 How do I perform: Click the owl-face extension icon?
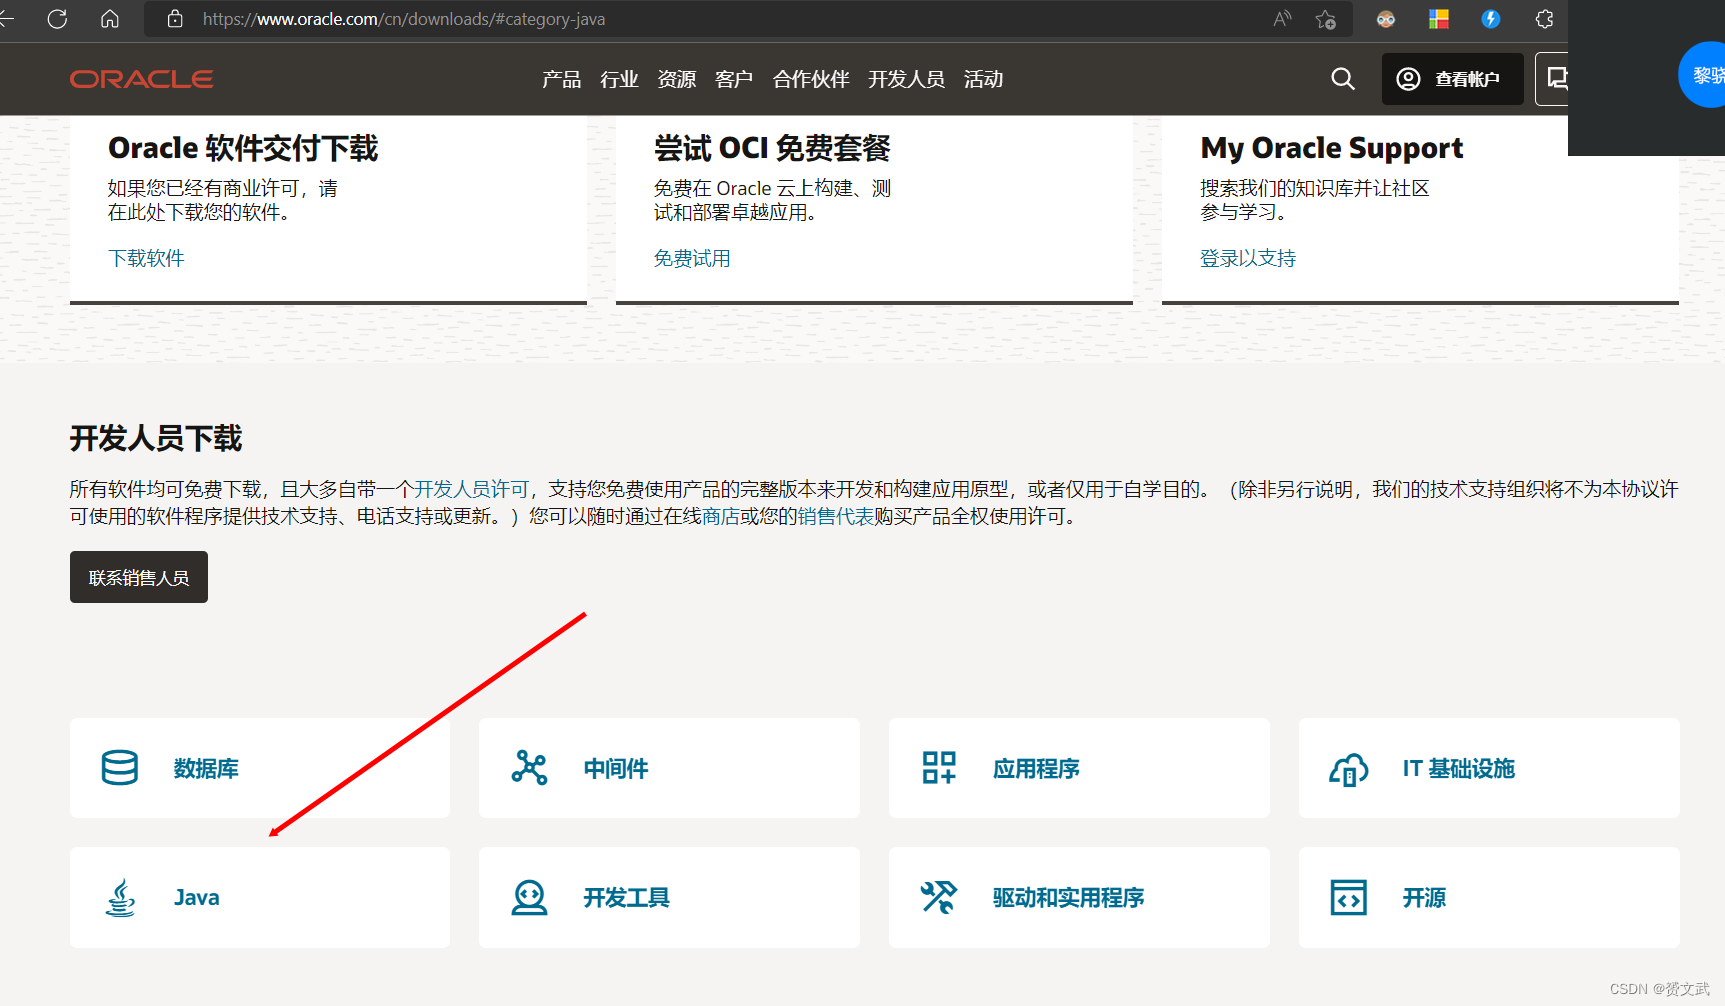coord(1386,19)
